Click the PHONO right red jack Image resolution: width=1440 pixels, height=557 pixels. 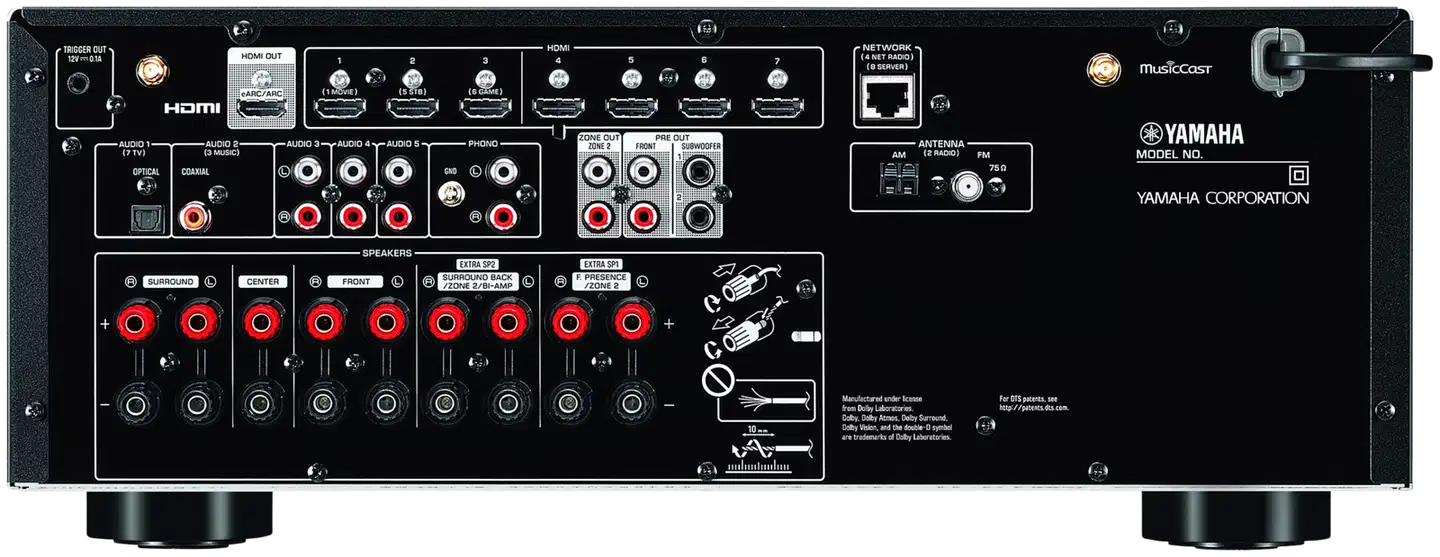(503, 215)
